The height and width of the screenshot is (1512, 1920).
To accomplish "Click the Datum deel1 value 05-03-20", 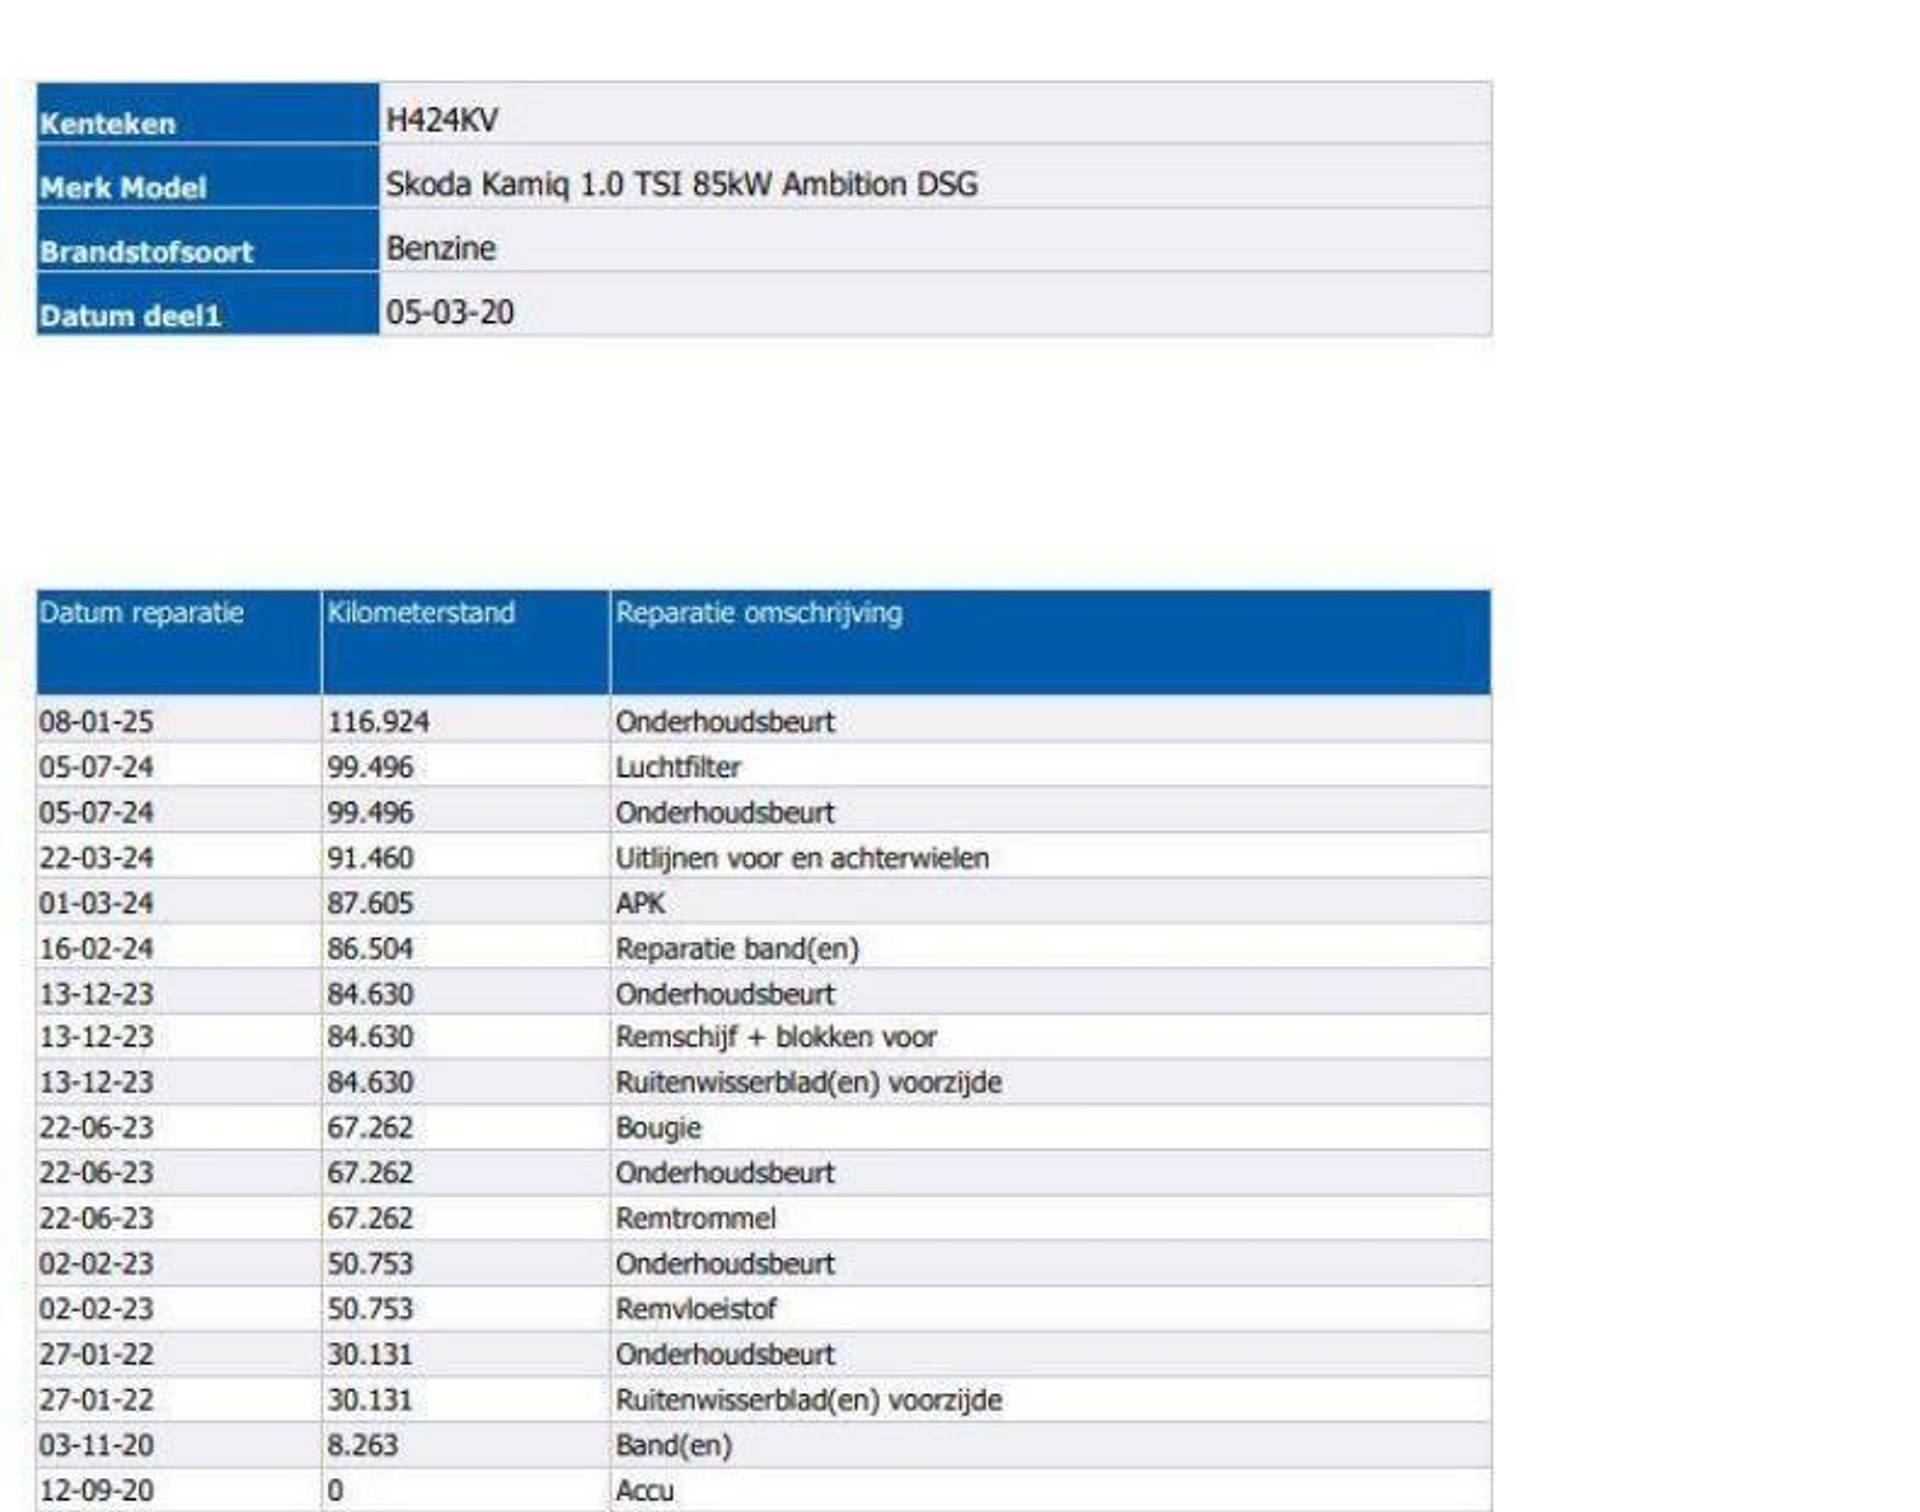I will (x=449, y=313).
